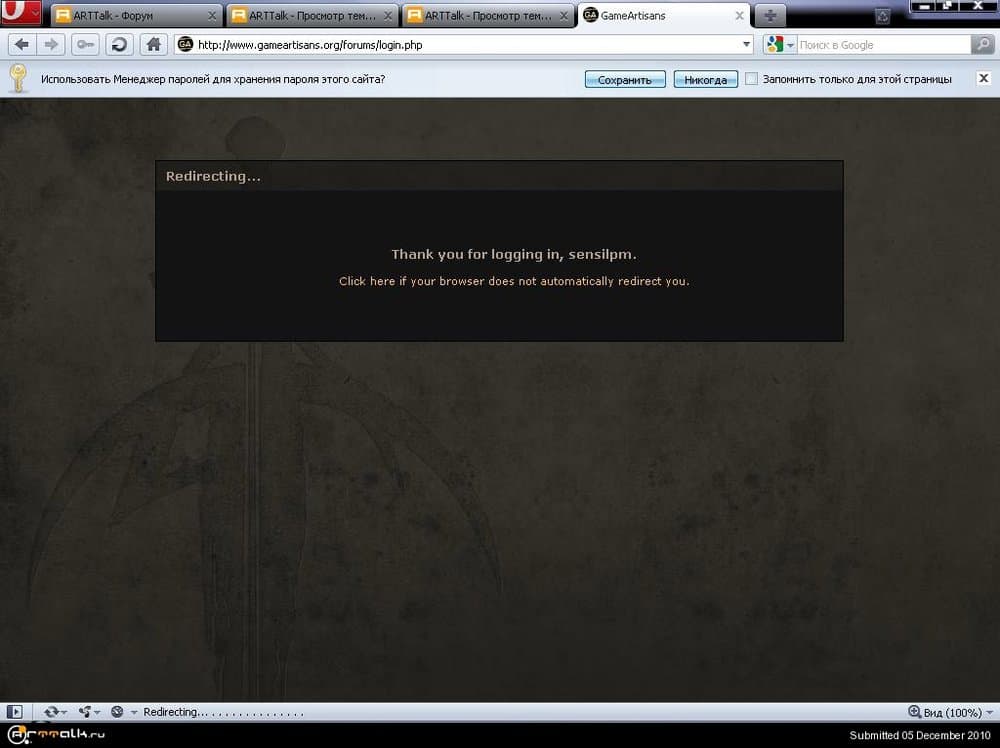Click the Back navigation arrow
The image size is (1000, 748).
coord(22,45)
